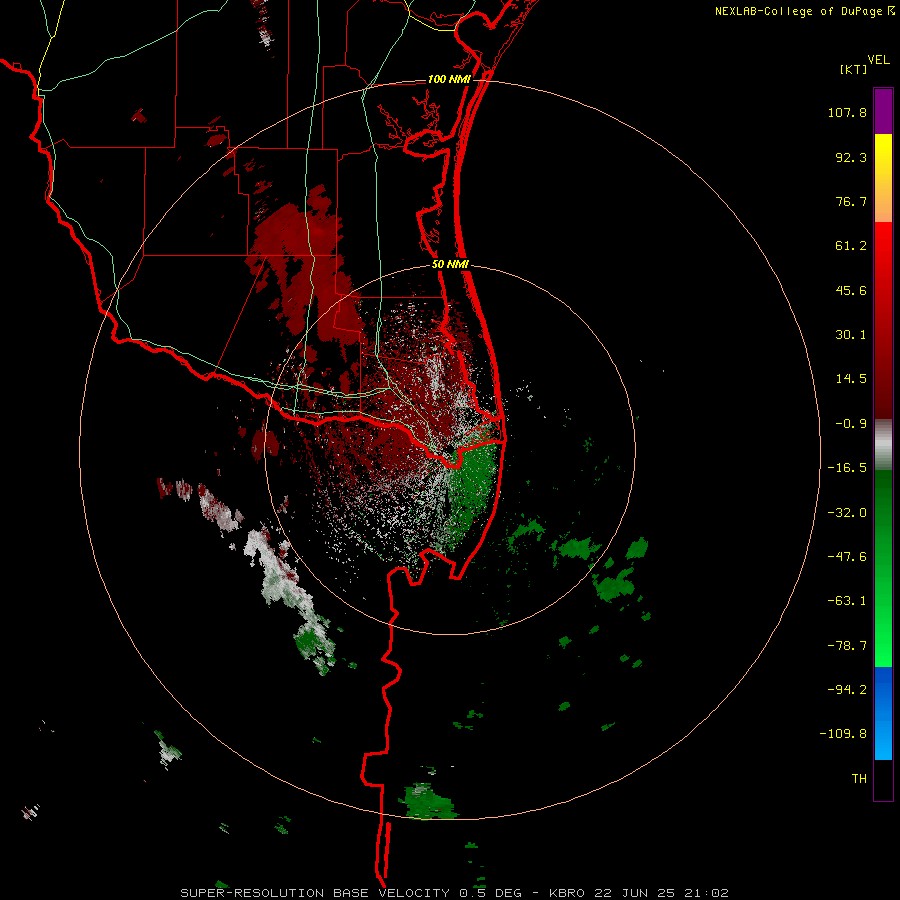Click the TH legend label

[x=859, y=779]
